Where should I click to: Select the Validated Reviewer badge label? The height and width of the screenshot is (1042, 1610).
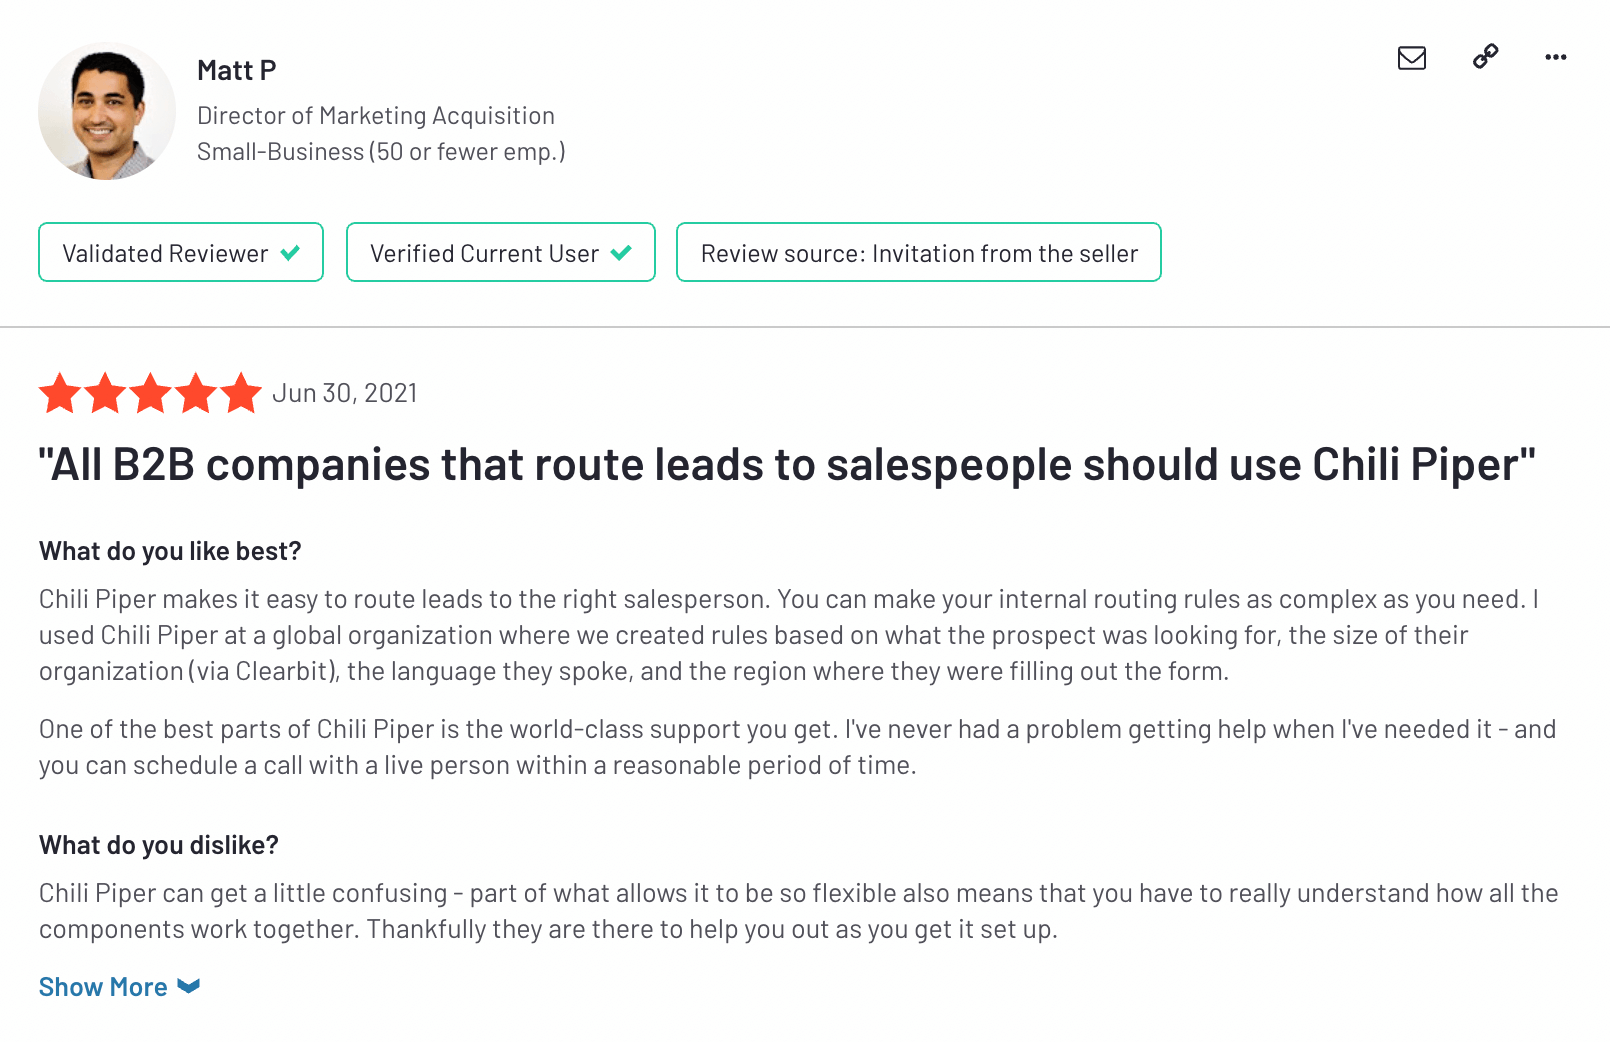tap(165, 253)
